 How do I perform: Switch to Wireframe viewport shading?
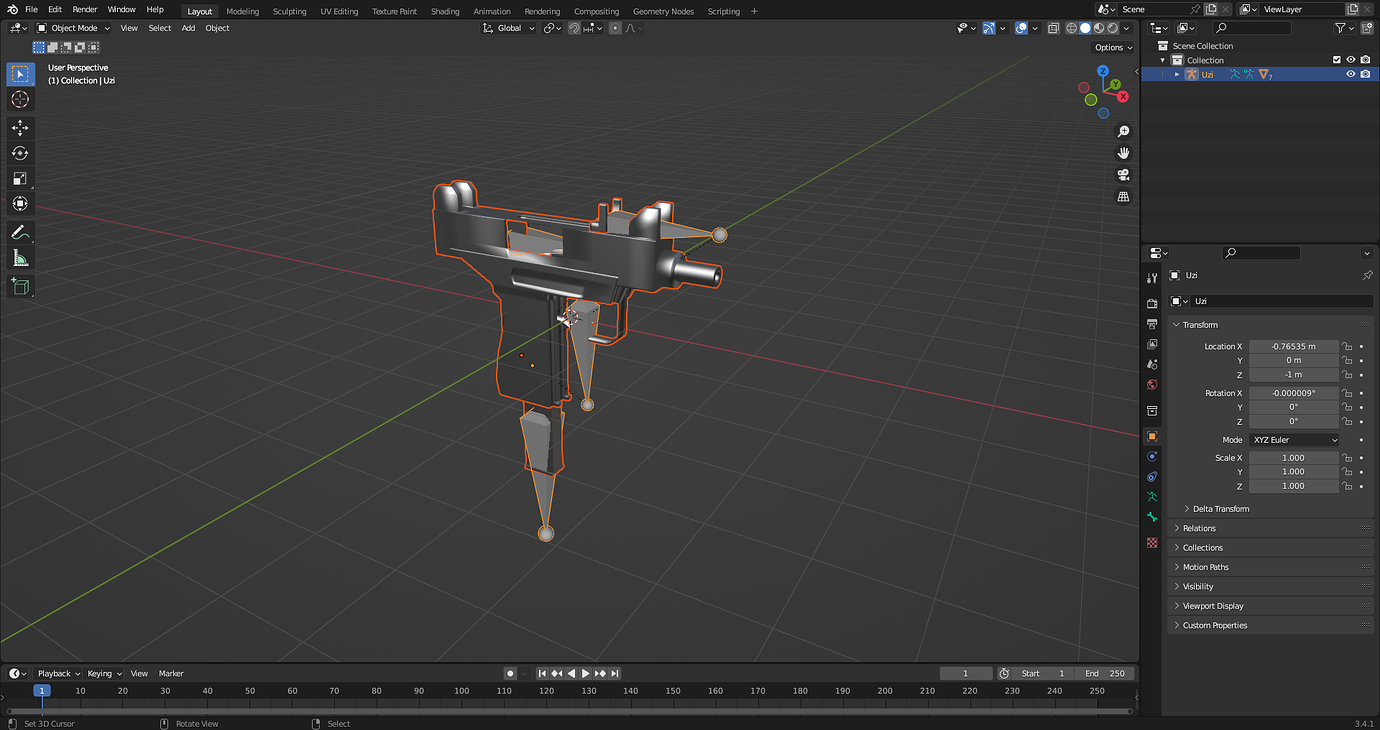tap(1071, 28)
